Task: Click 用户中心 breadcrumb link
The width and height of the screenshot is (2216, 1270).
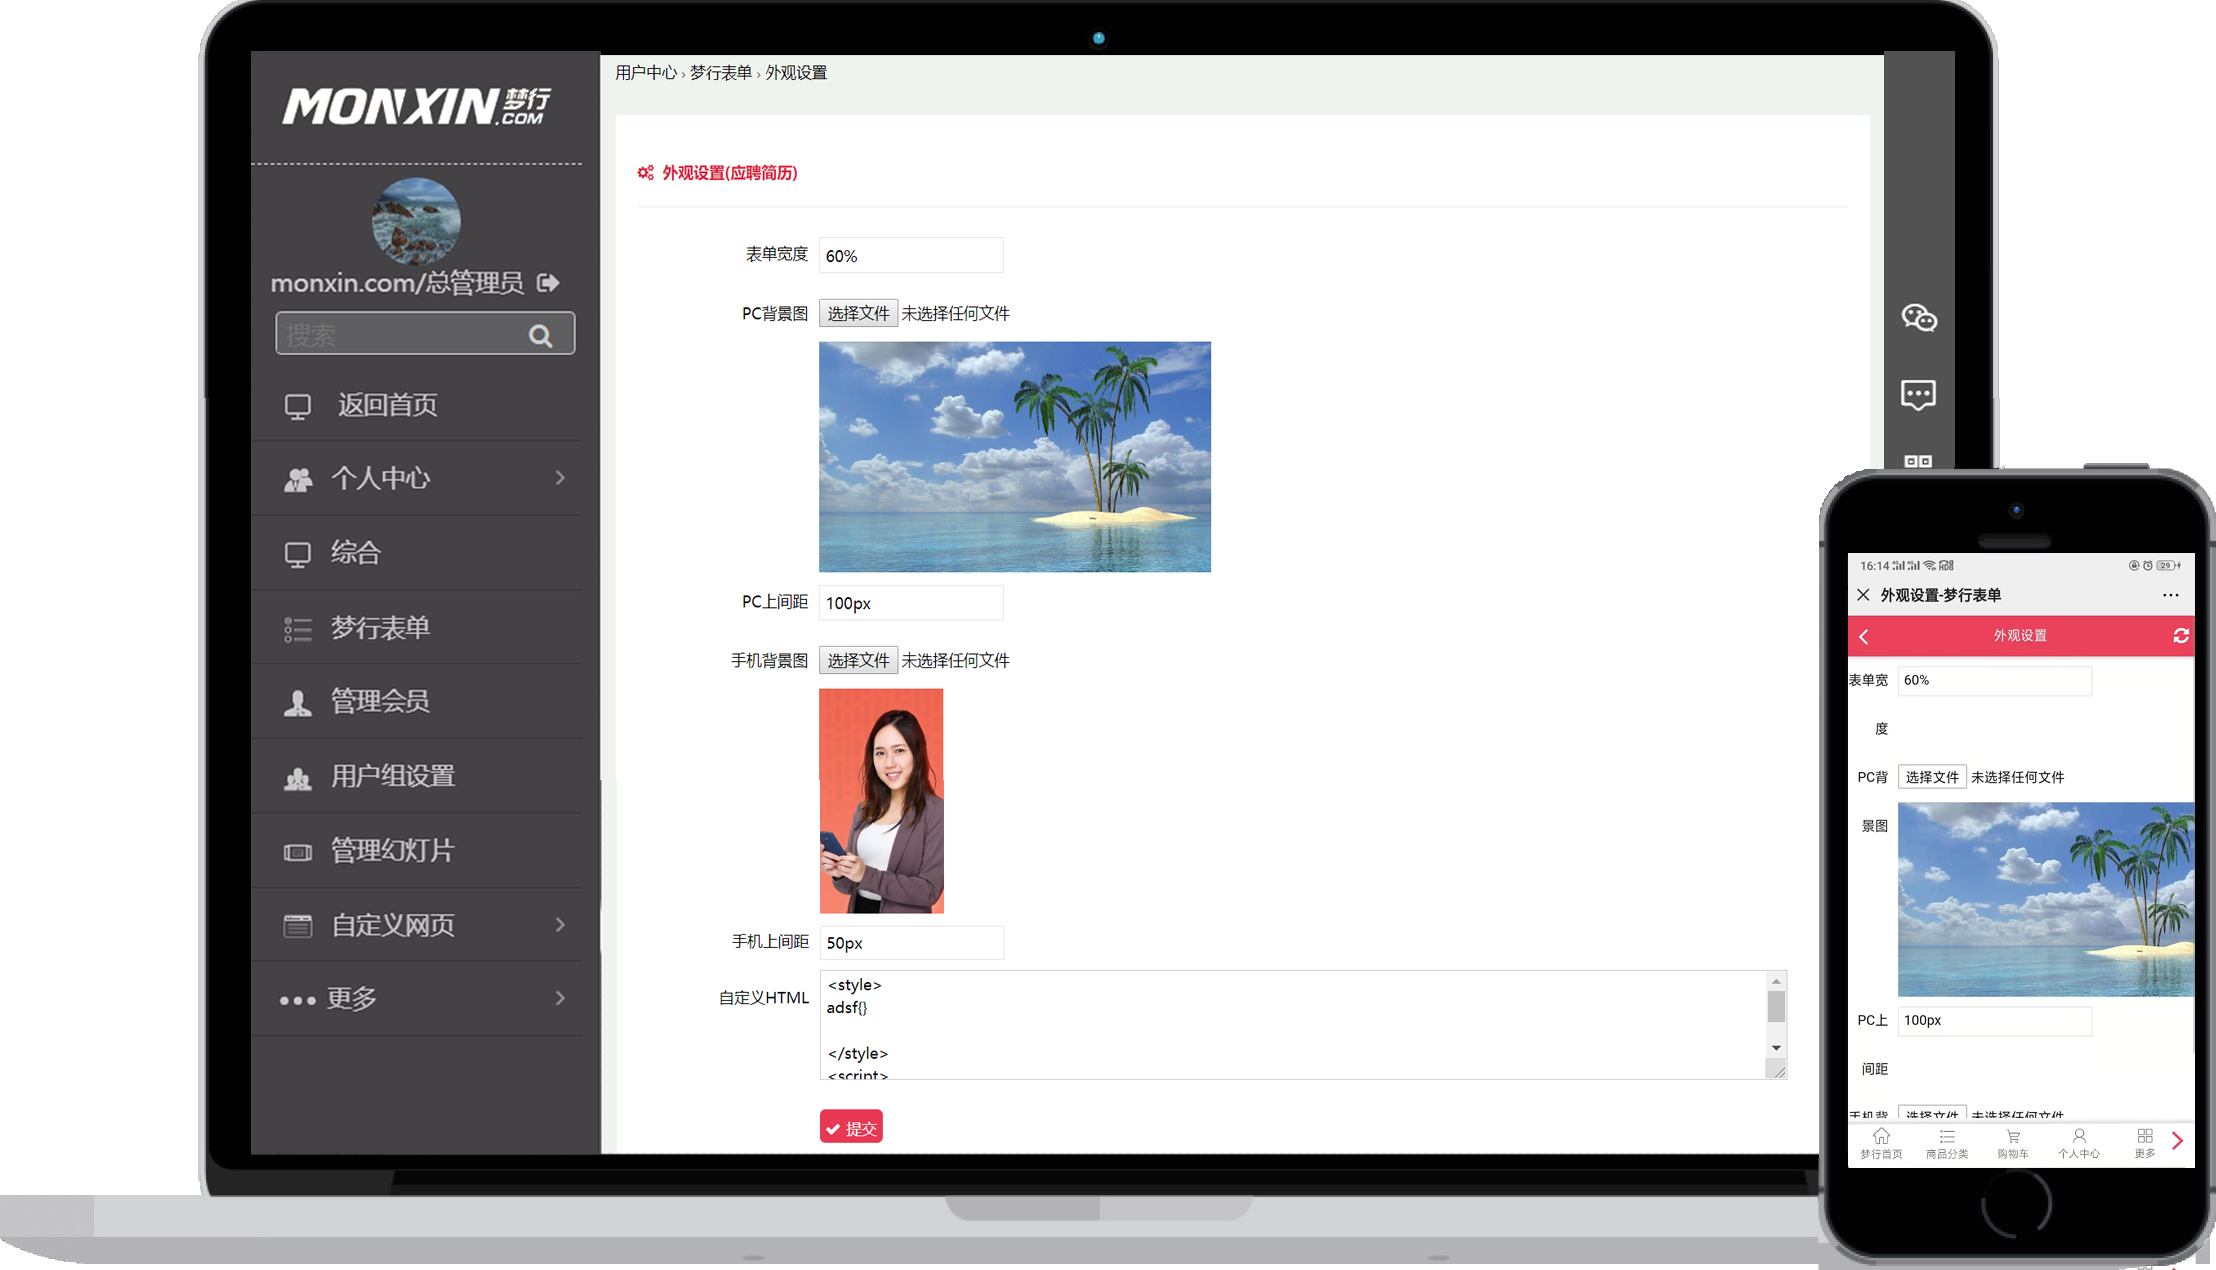Action: [646, 73]
